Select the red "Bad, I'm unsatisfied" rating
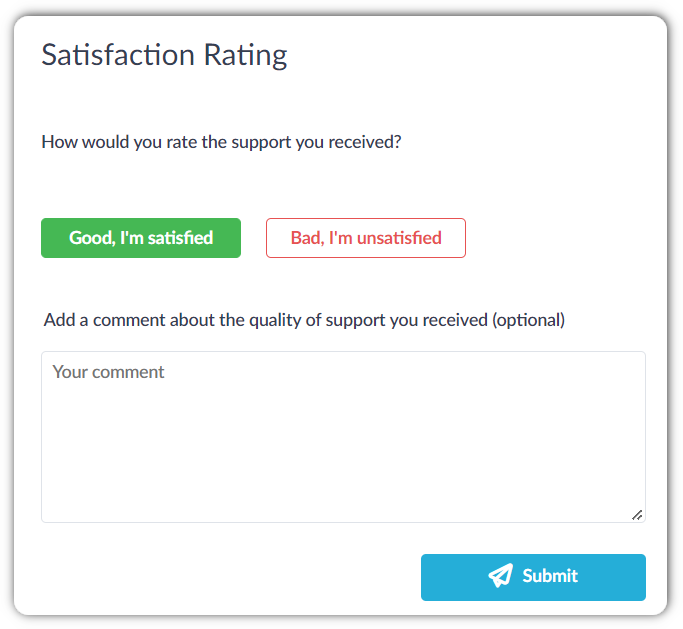 (366, 238)
